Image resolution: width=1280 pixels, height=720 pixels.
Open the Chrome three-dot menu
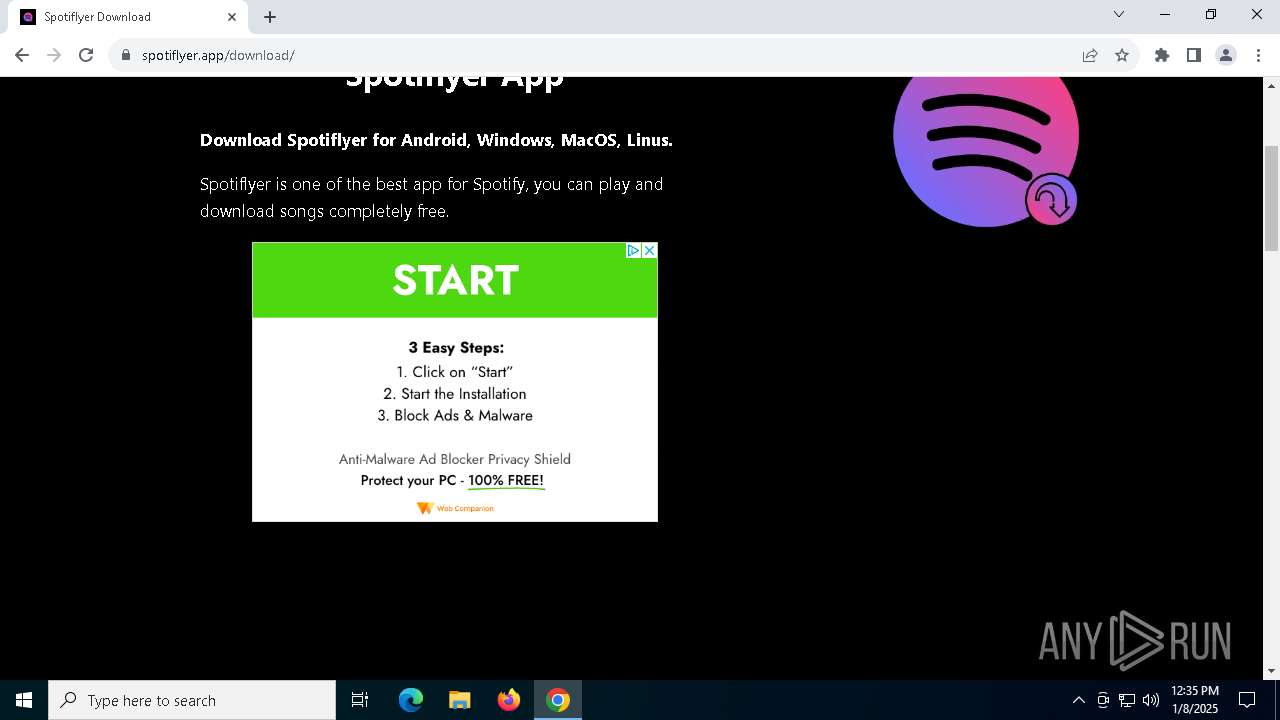tap(1258, 55)
